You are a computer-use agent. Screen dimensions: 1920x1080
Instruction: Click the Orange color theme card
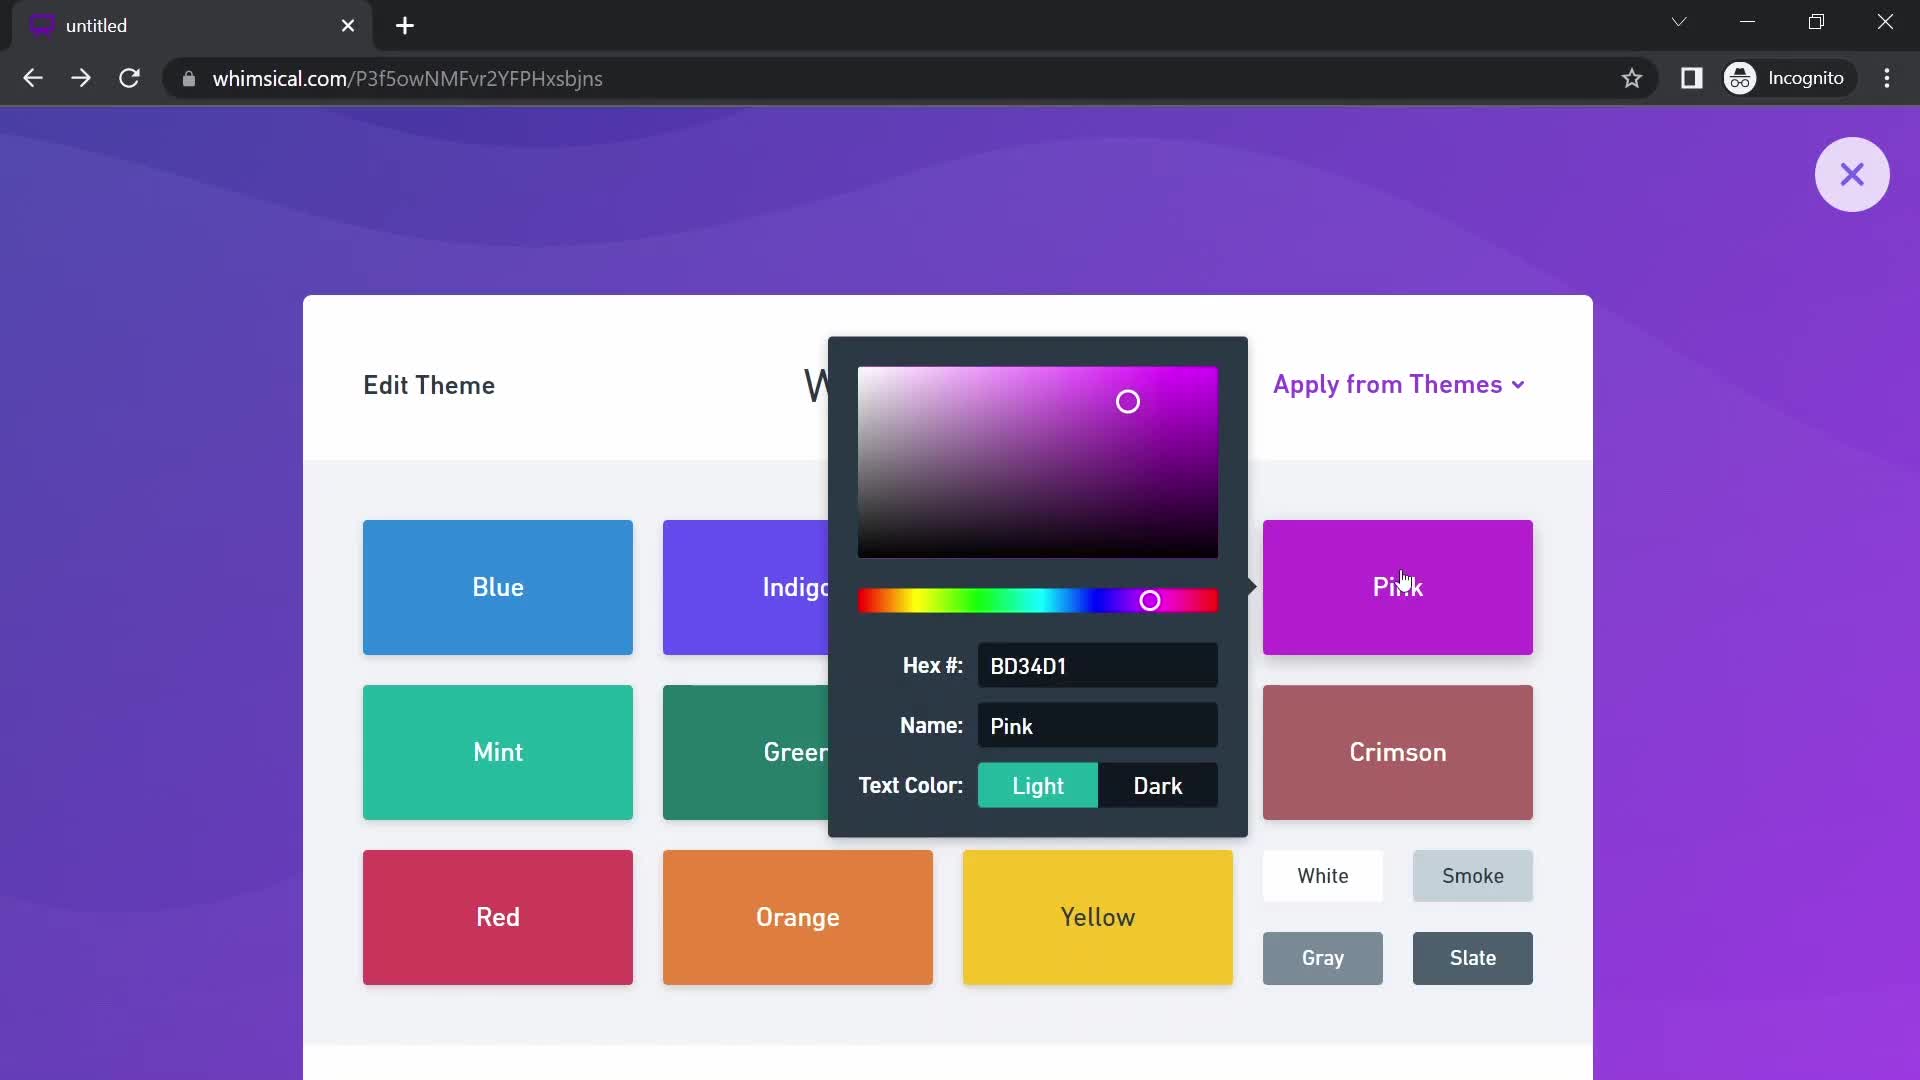[798, 916]
